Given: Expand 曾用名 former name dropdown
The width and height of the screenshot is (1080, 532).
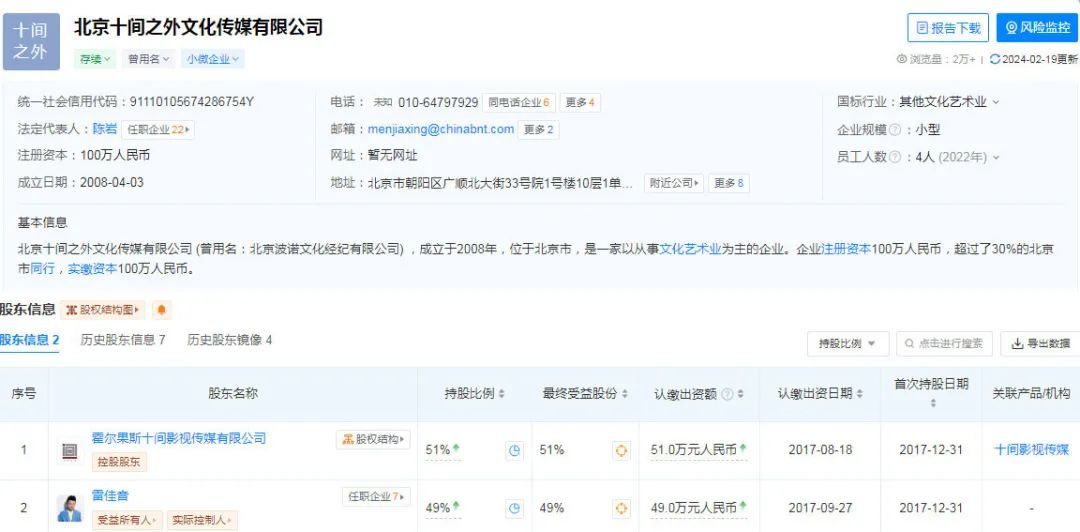Looking at the screenshot, I should coord(149,59).
